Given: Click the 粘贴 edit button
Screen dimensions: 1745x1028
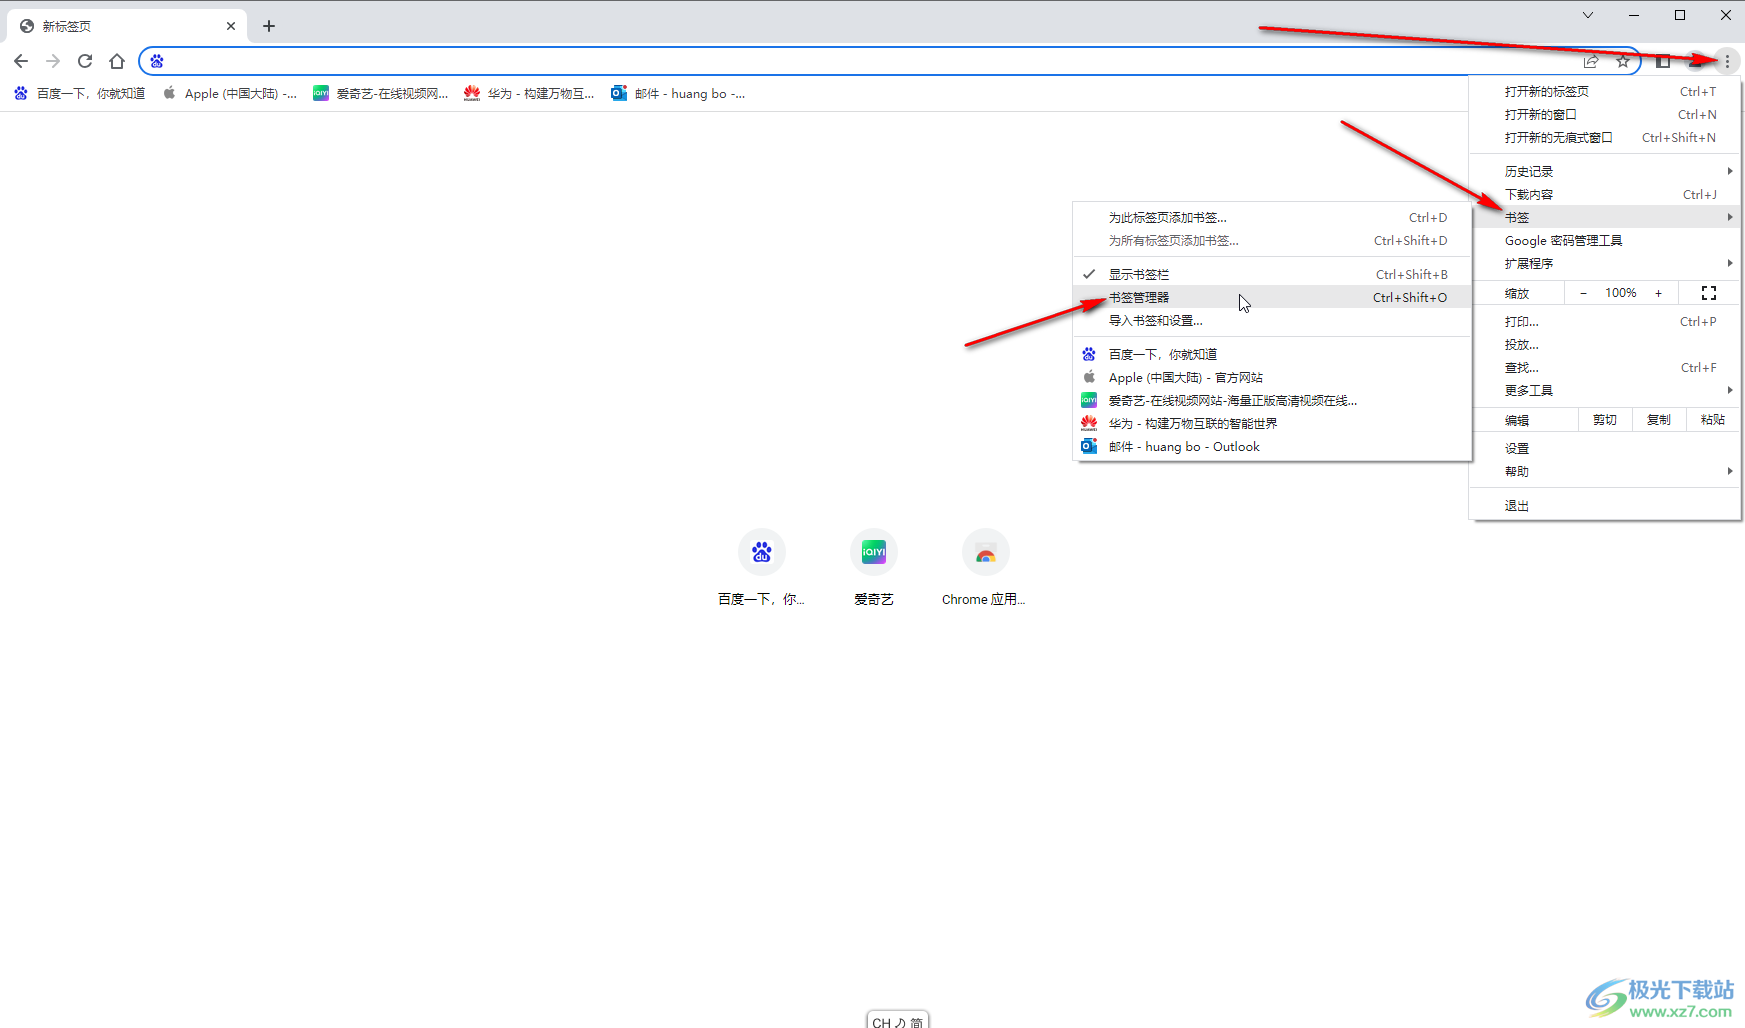Looking at the screenshot, I should tap(1713, 420).
